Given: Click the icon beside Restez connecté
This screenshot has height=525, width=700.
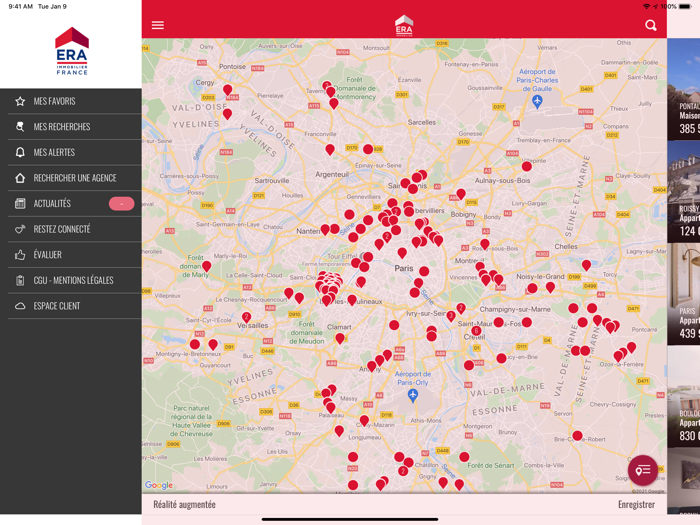Looking at the screenshot, I should tap(20, 229).
